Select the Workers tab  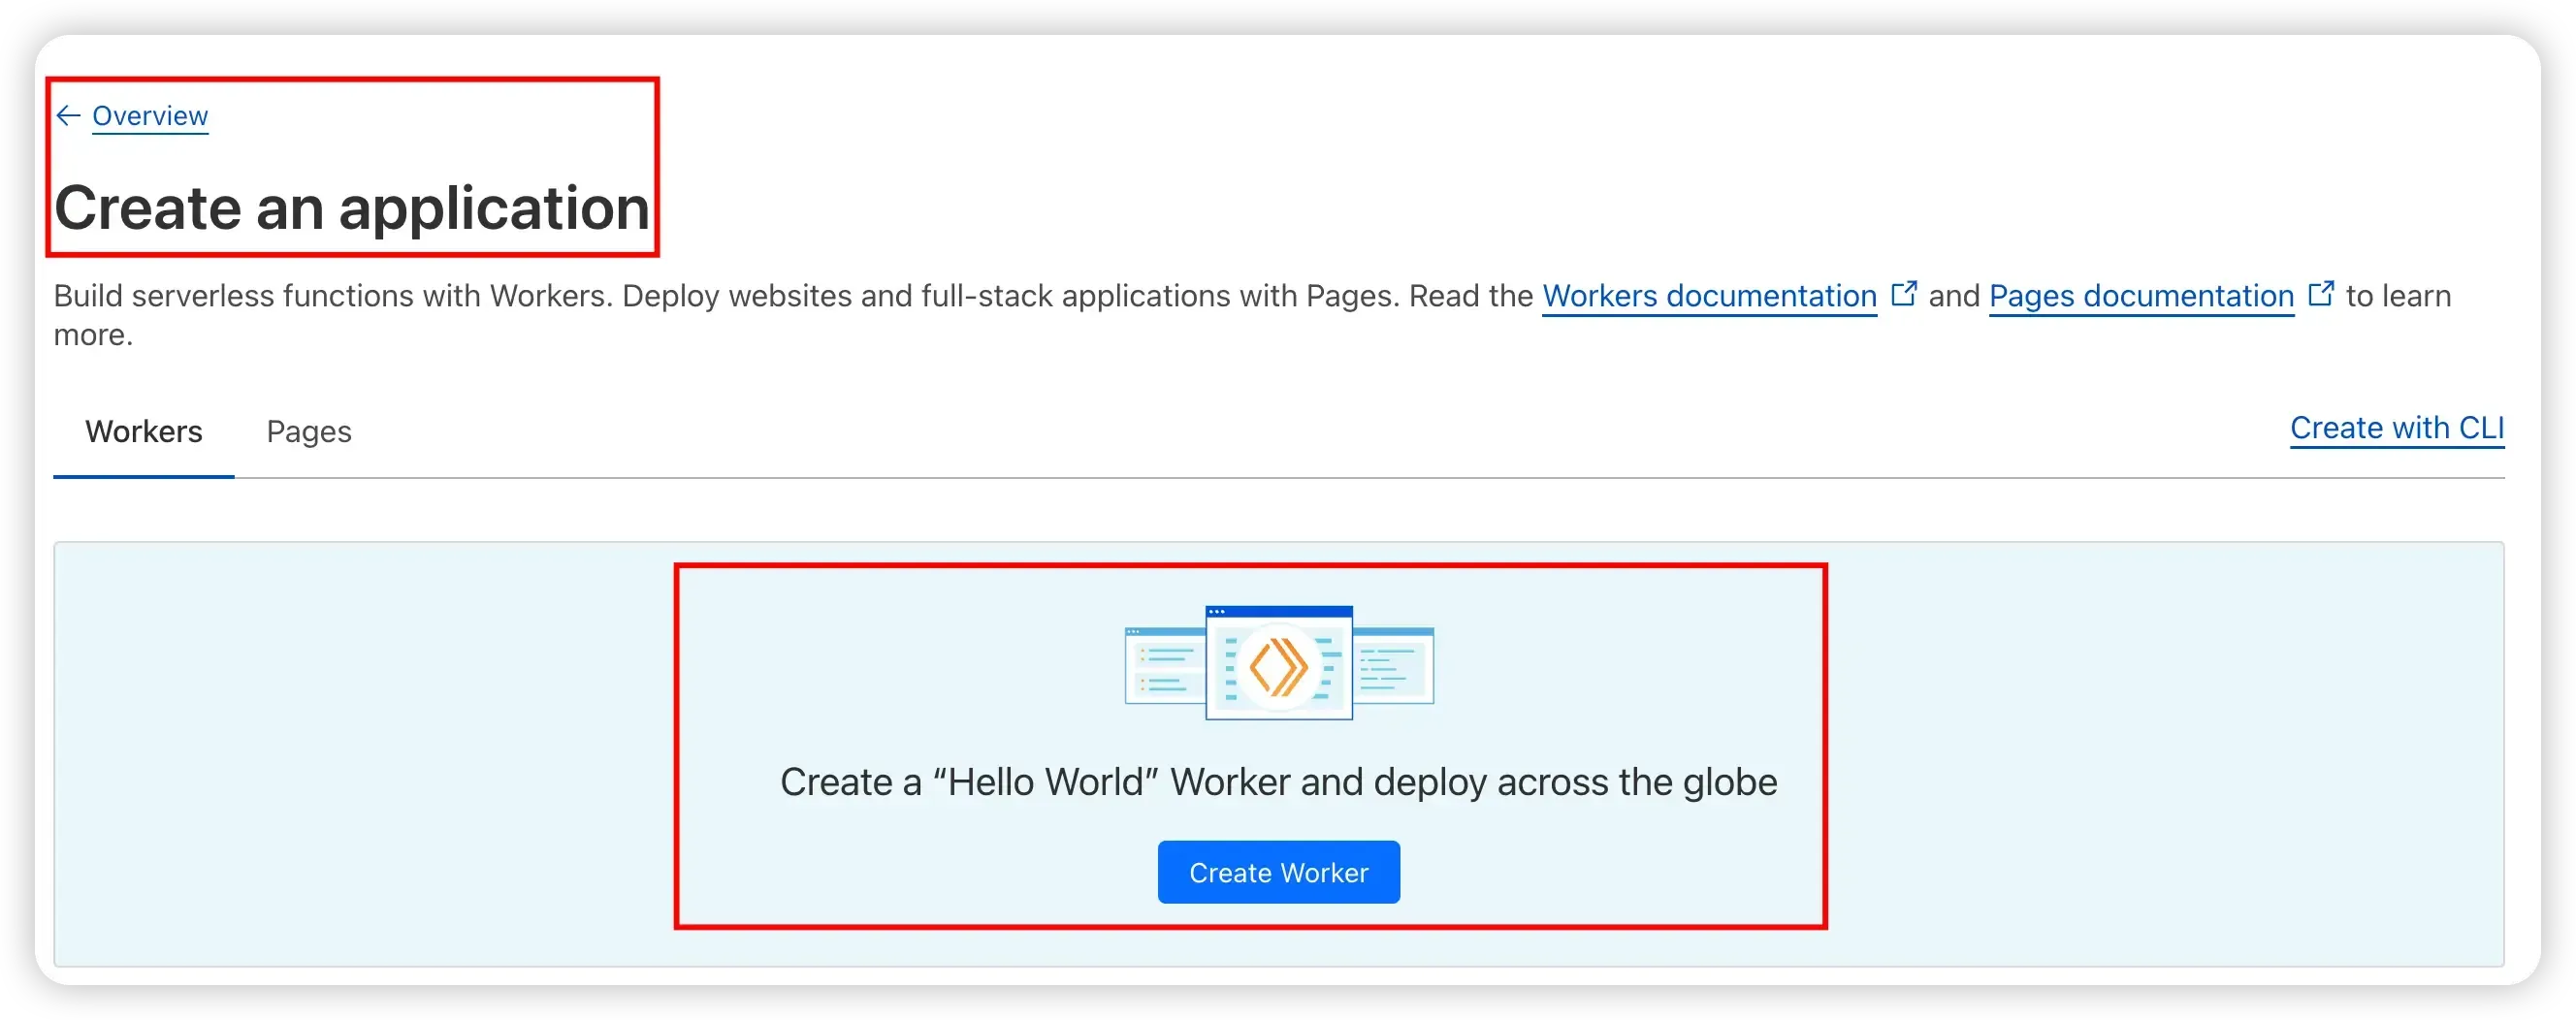pos(144,432)
